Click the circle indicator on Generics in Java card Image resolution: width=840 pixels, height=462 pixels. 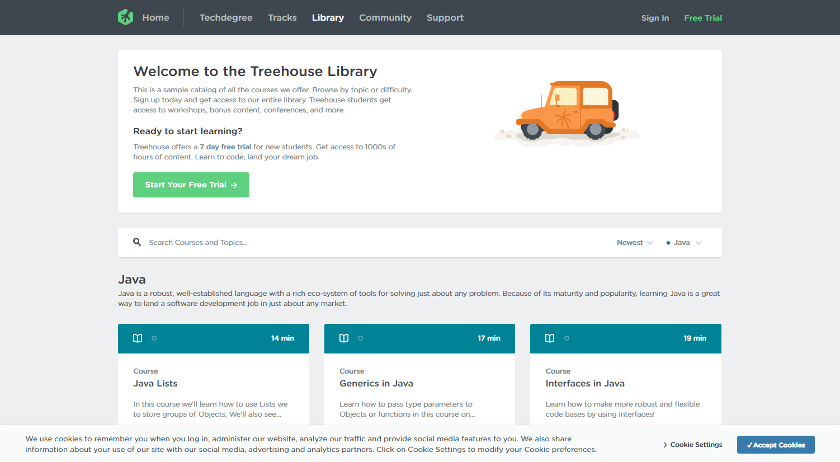(x=361, y=338)
